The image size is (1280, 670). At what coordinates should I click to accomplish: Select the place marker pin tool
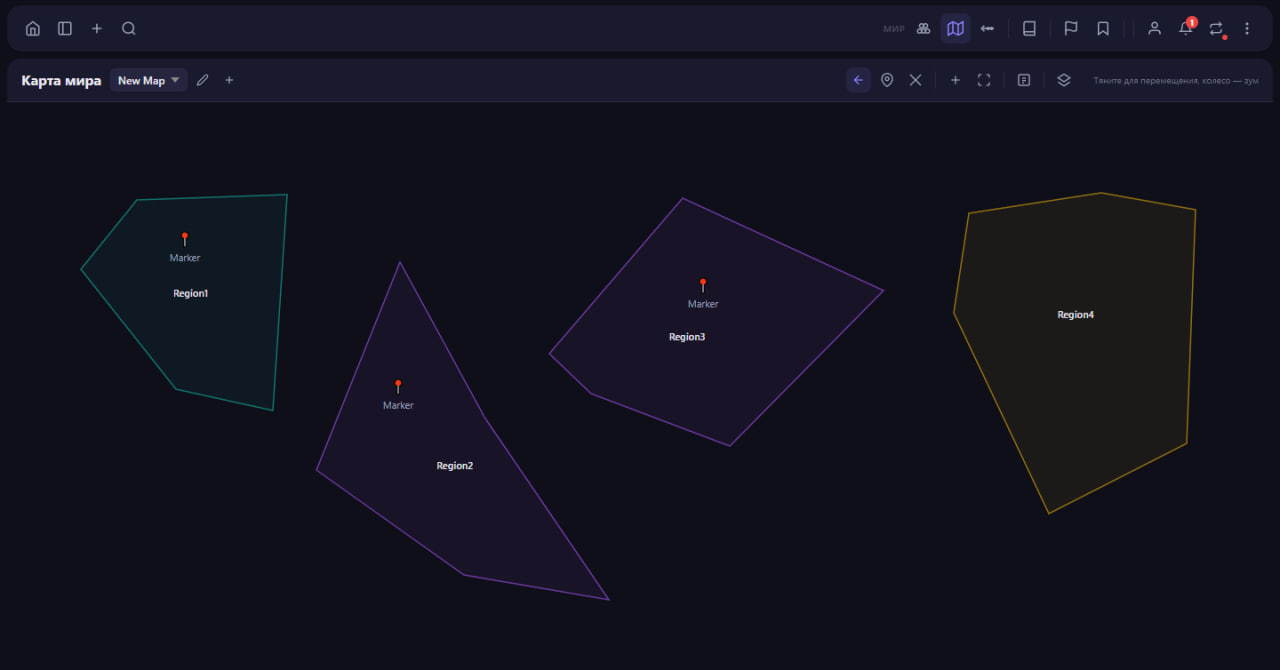pos(887,80)
